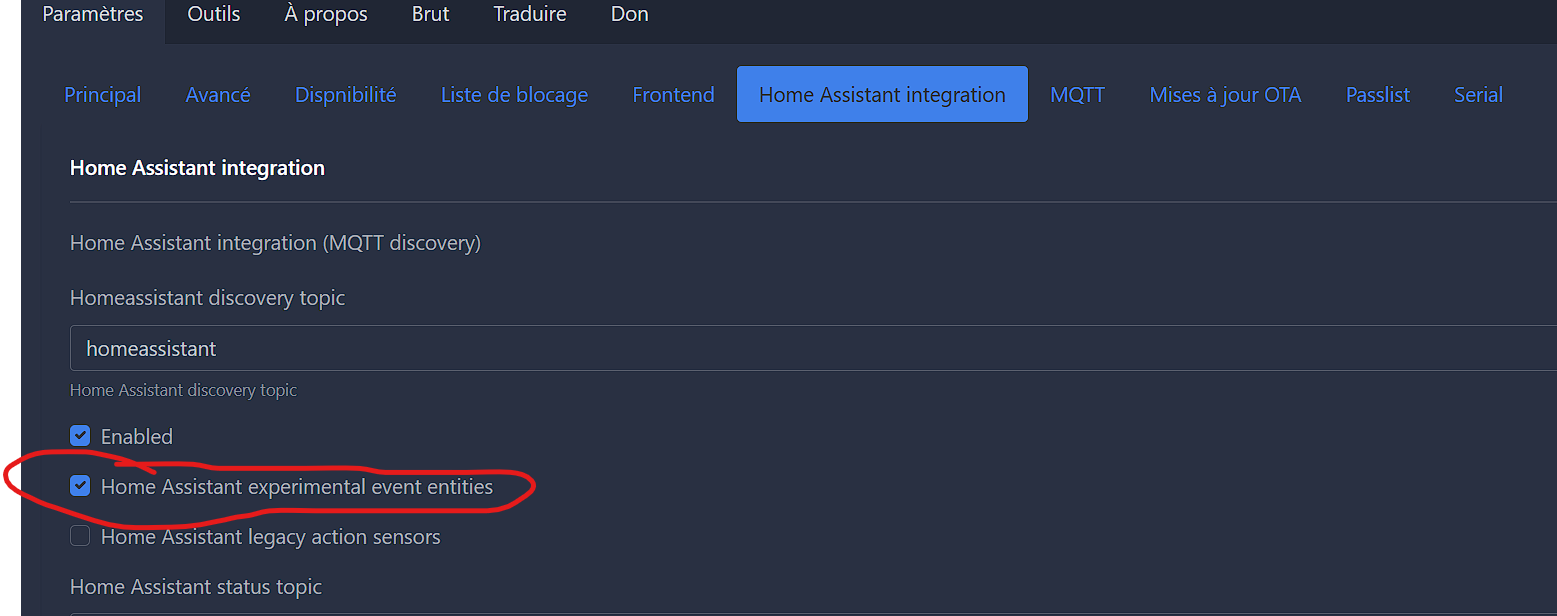Screen dimensions: 1557x616
Task: Open the Liste de blocage tab
Action: (x=514, y=95)
